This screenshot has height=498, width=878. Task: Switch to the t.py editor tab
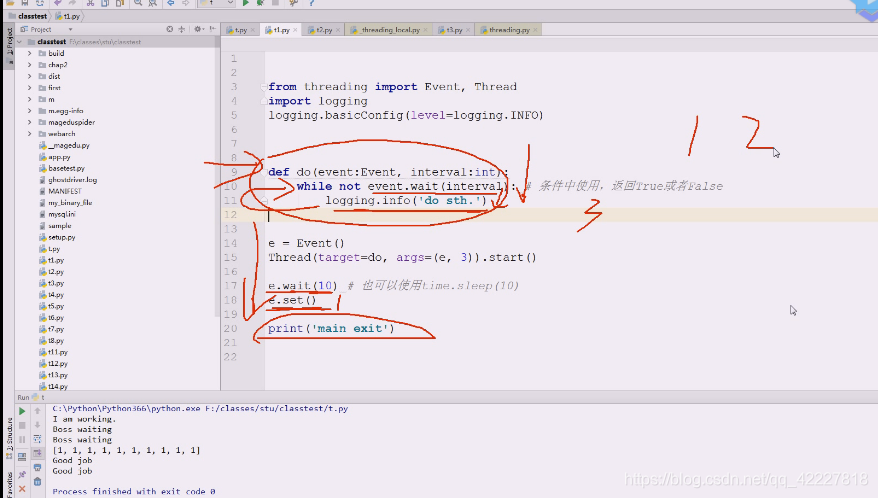pos(241,30)
